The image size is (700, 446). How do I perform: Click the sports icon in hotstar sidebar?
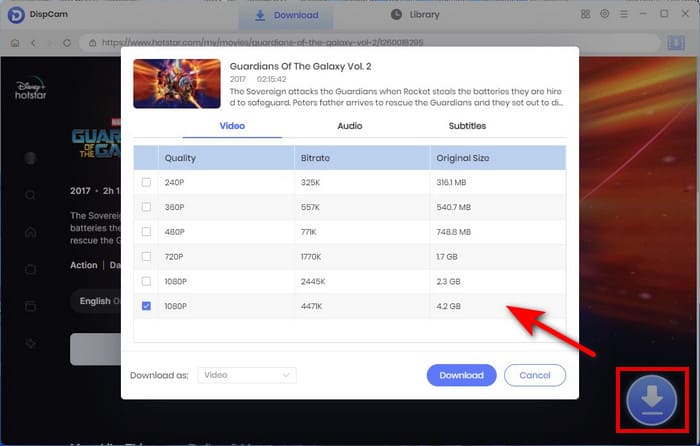(x=30, y=343)
